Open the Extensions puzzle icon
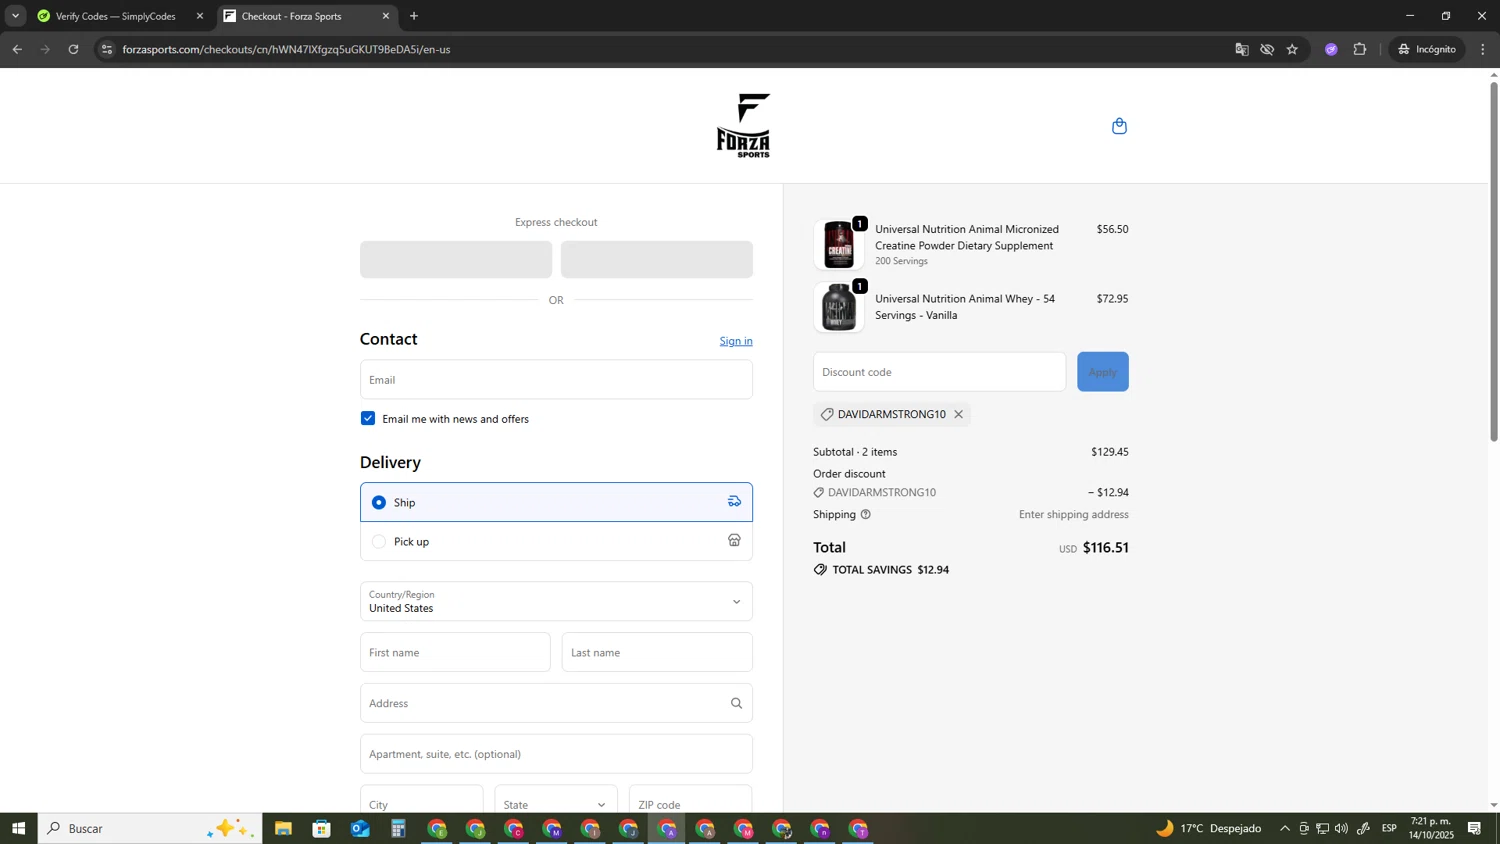 click(x=1360, y=49)
